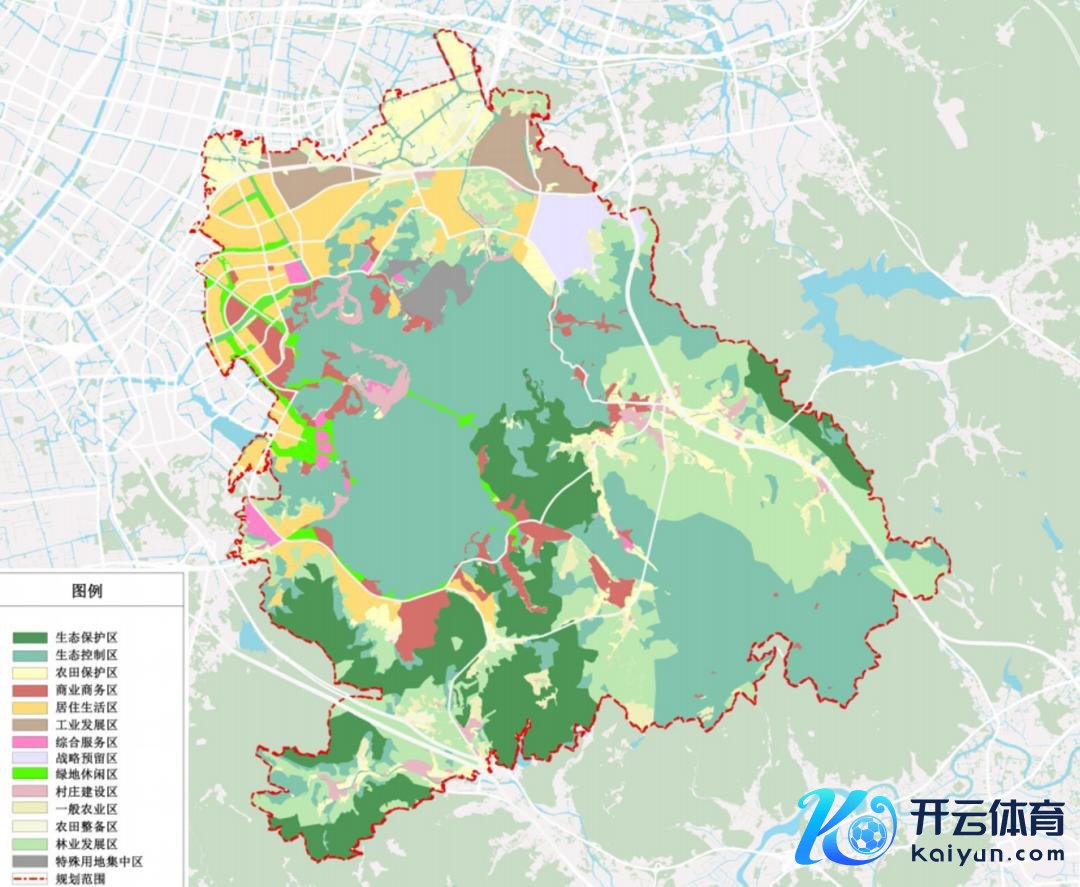Click the pale yellow 农田保护区 swatch
This screenshot has width=1080, height=887.
coord(29,672)
